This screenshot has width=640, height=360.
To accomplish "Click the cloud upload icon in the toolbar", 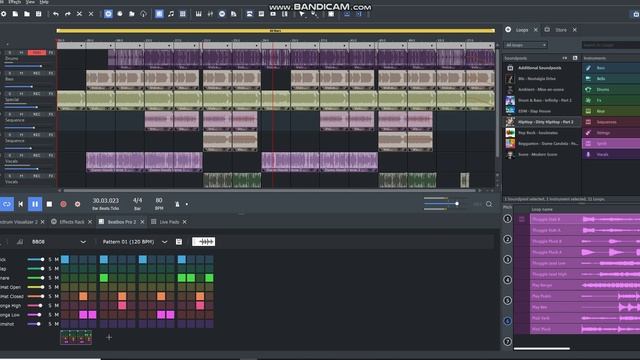I will point(144,14).
